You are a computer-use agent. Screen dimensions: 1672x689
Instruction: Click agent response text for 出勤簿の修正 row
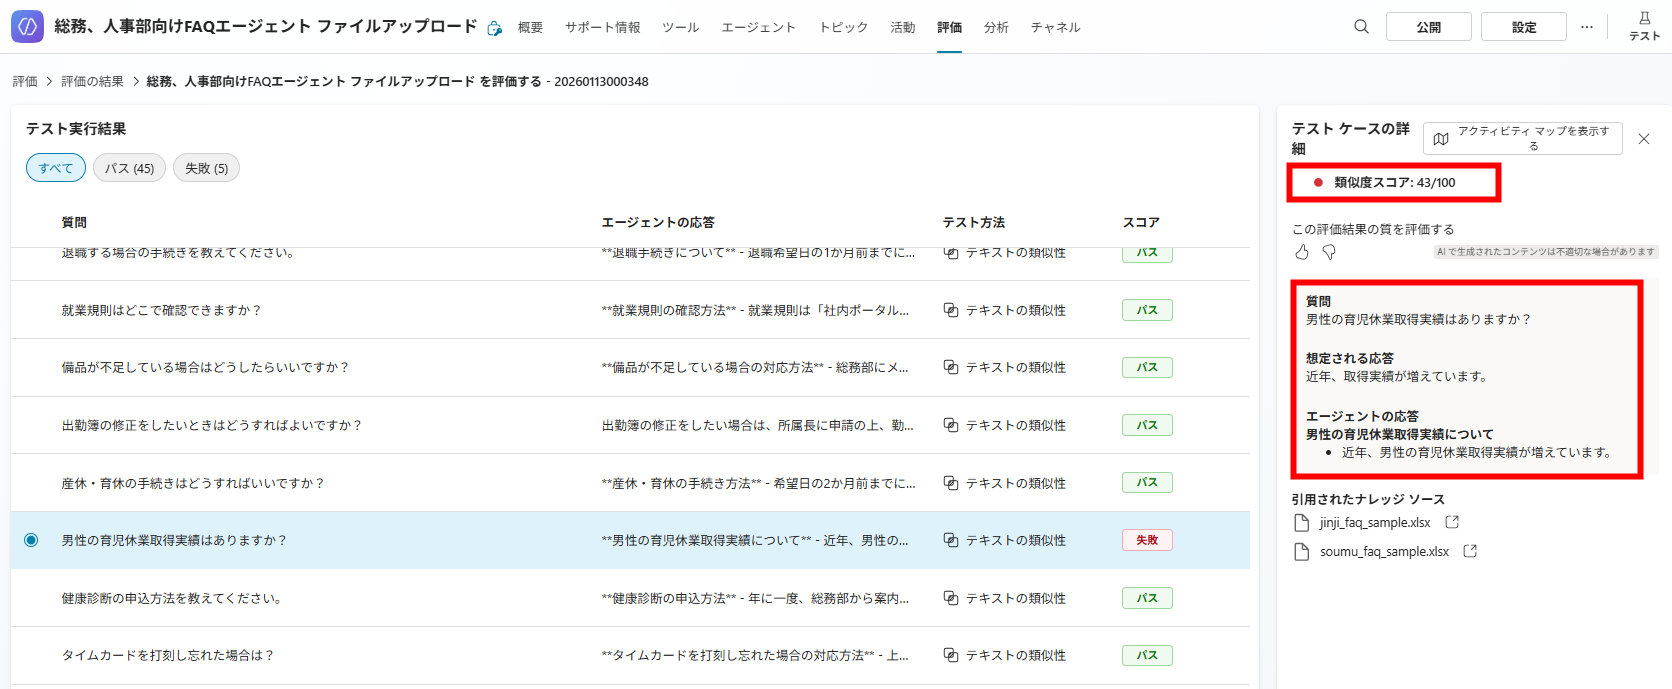click(757, 425)
